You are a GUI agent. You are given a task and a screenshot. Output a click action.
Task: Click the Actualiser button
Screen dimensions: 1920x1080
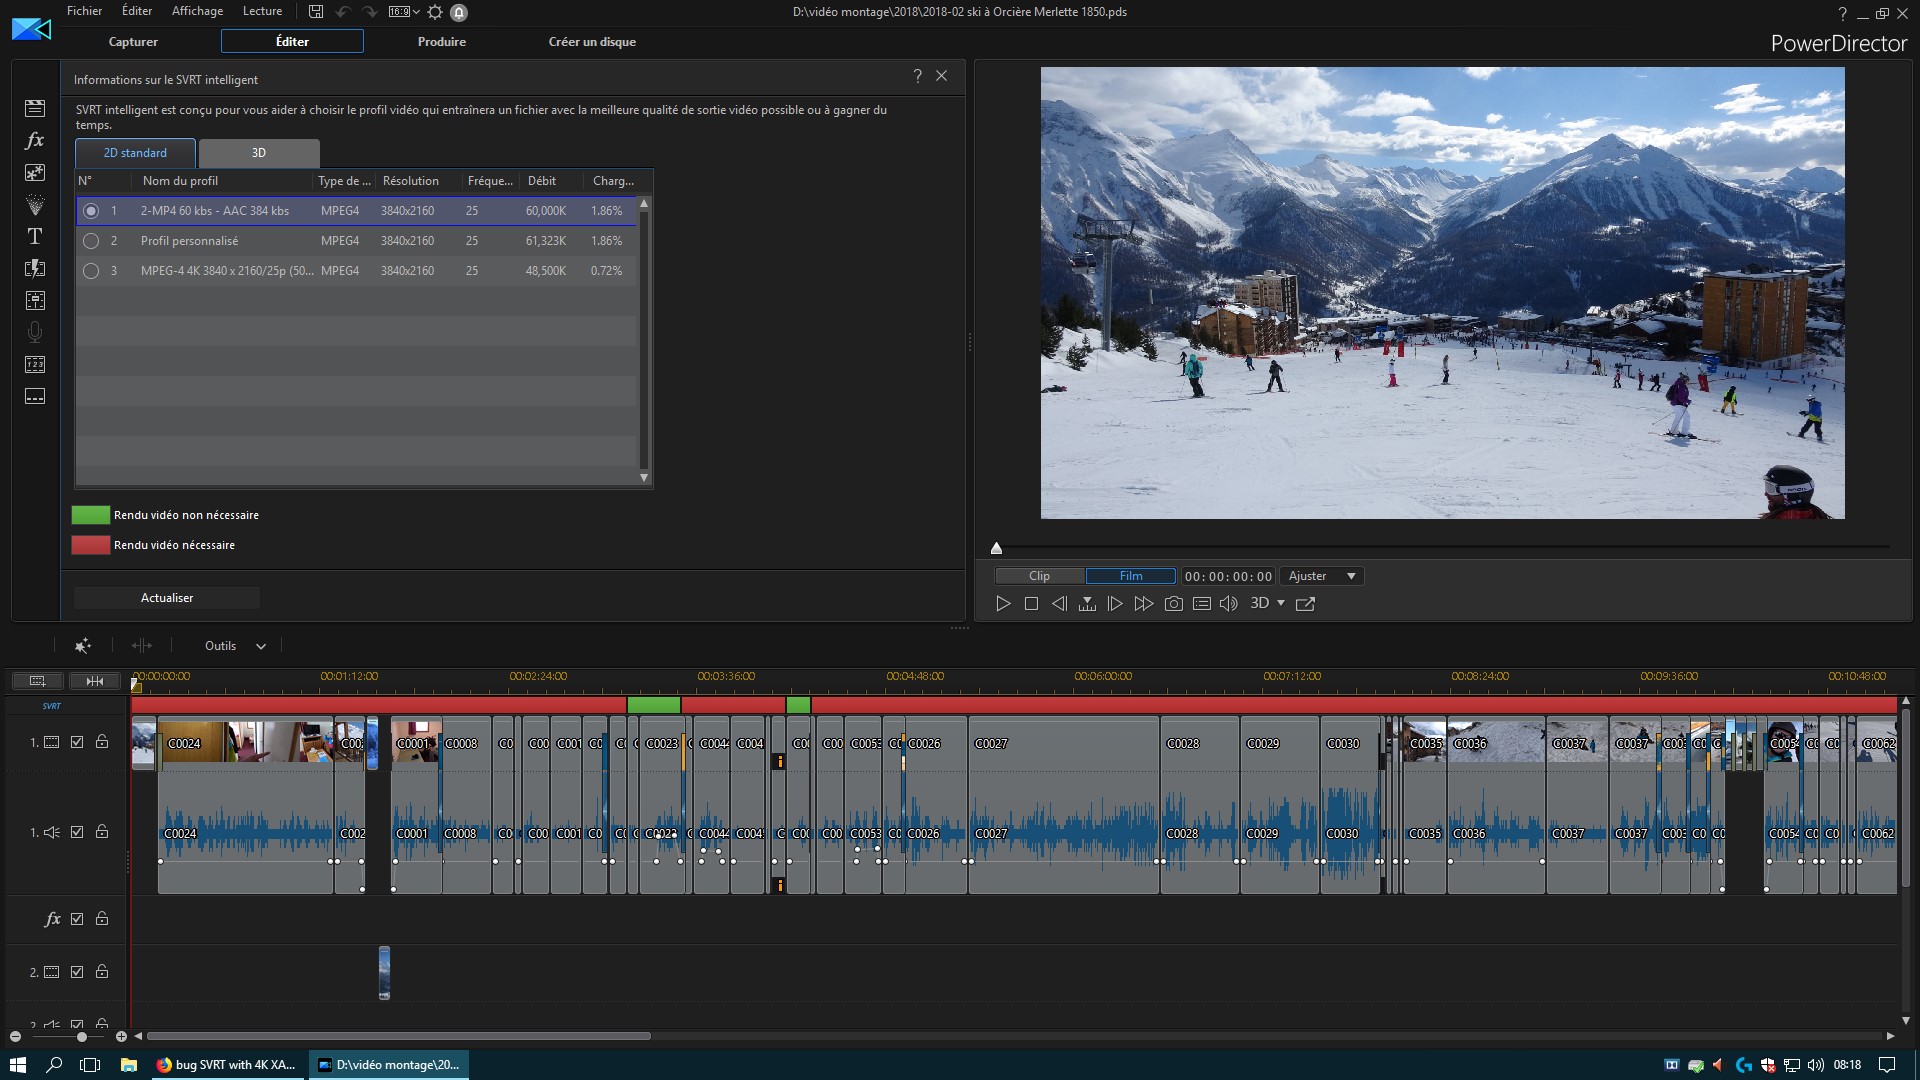pyautogui.click(x=167, y=598)
